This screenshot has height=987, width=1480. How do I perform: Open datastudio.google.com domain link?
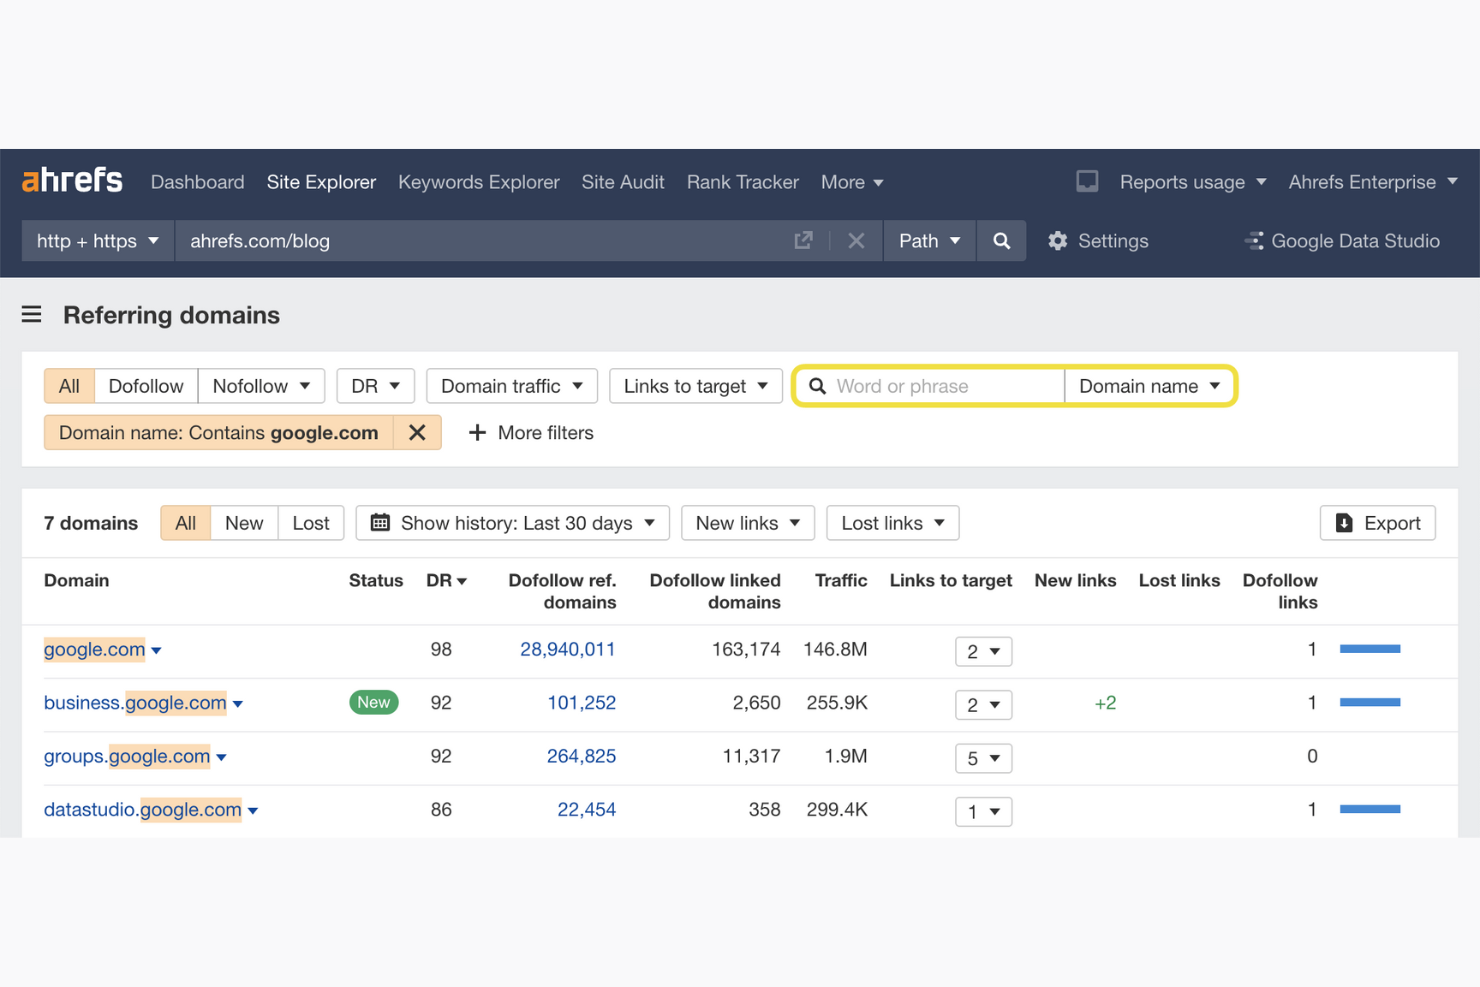[x=143, y=810]
